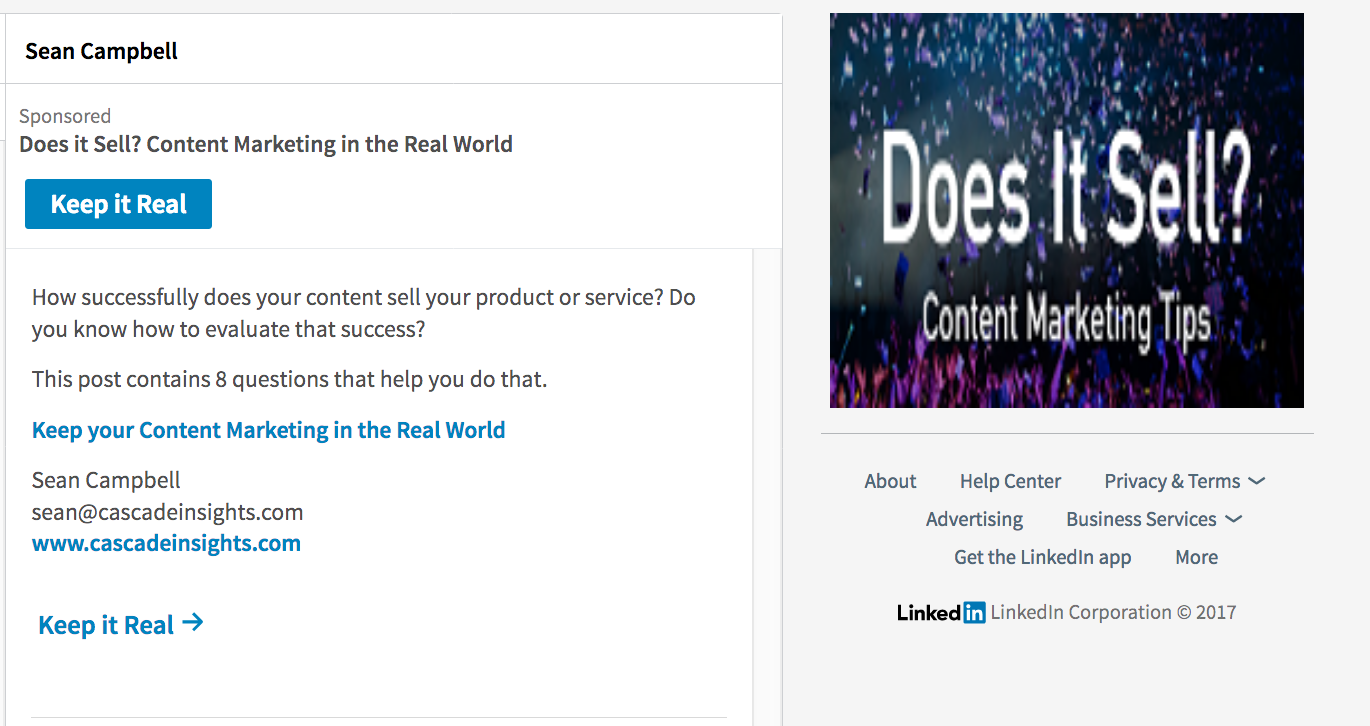Click the chevron next to Privacy & Terms
This screenshot has width=1370, height=726.
pos(1257,481)
